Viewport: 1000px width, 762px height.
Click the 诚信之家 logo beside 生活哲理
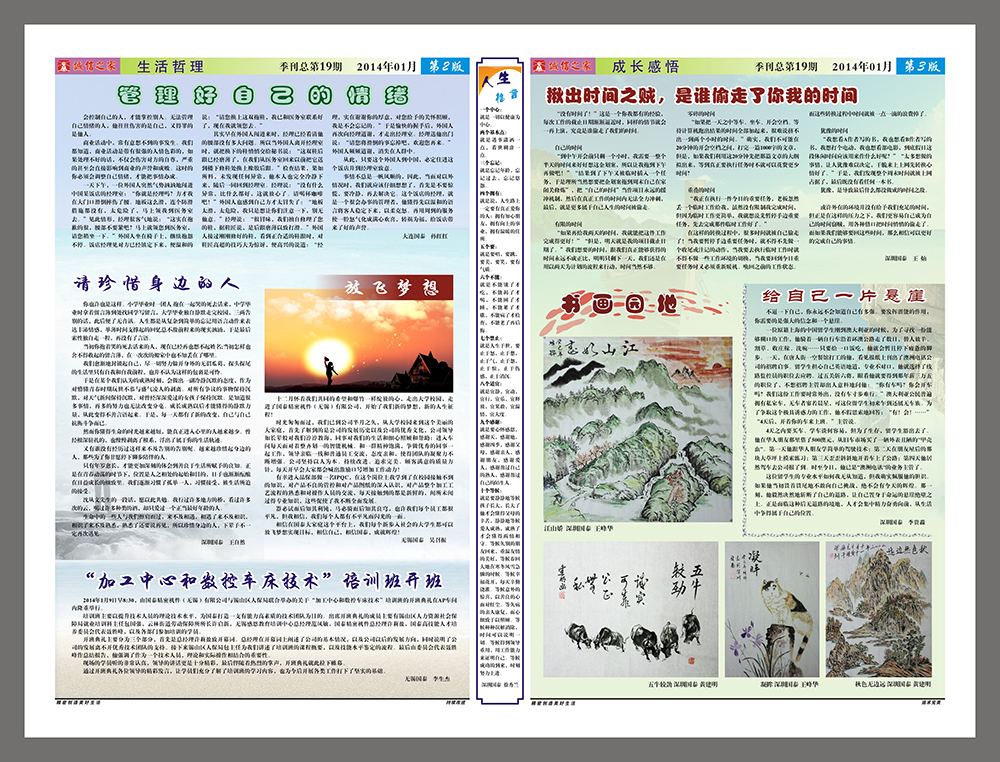tap(88, 66)
